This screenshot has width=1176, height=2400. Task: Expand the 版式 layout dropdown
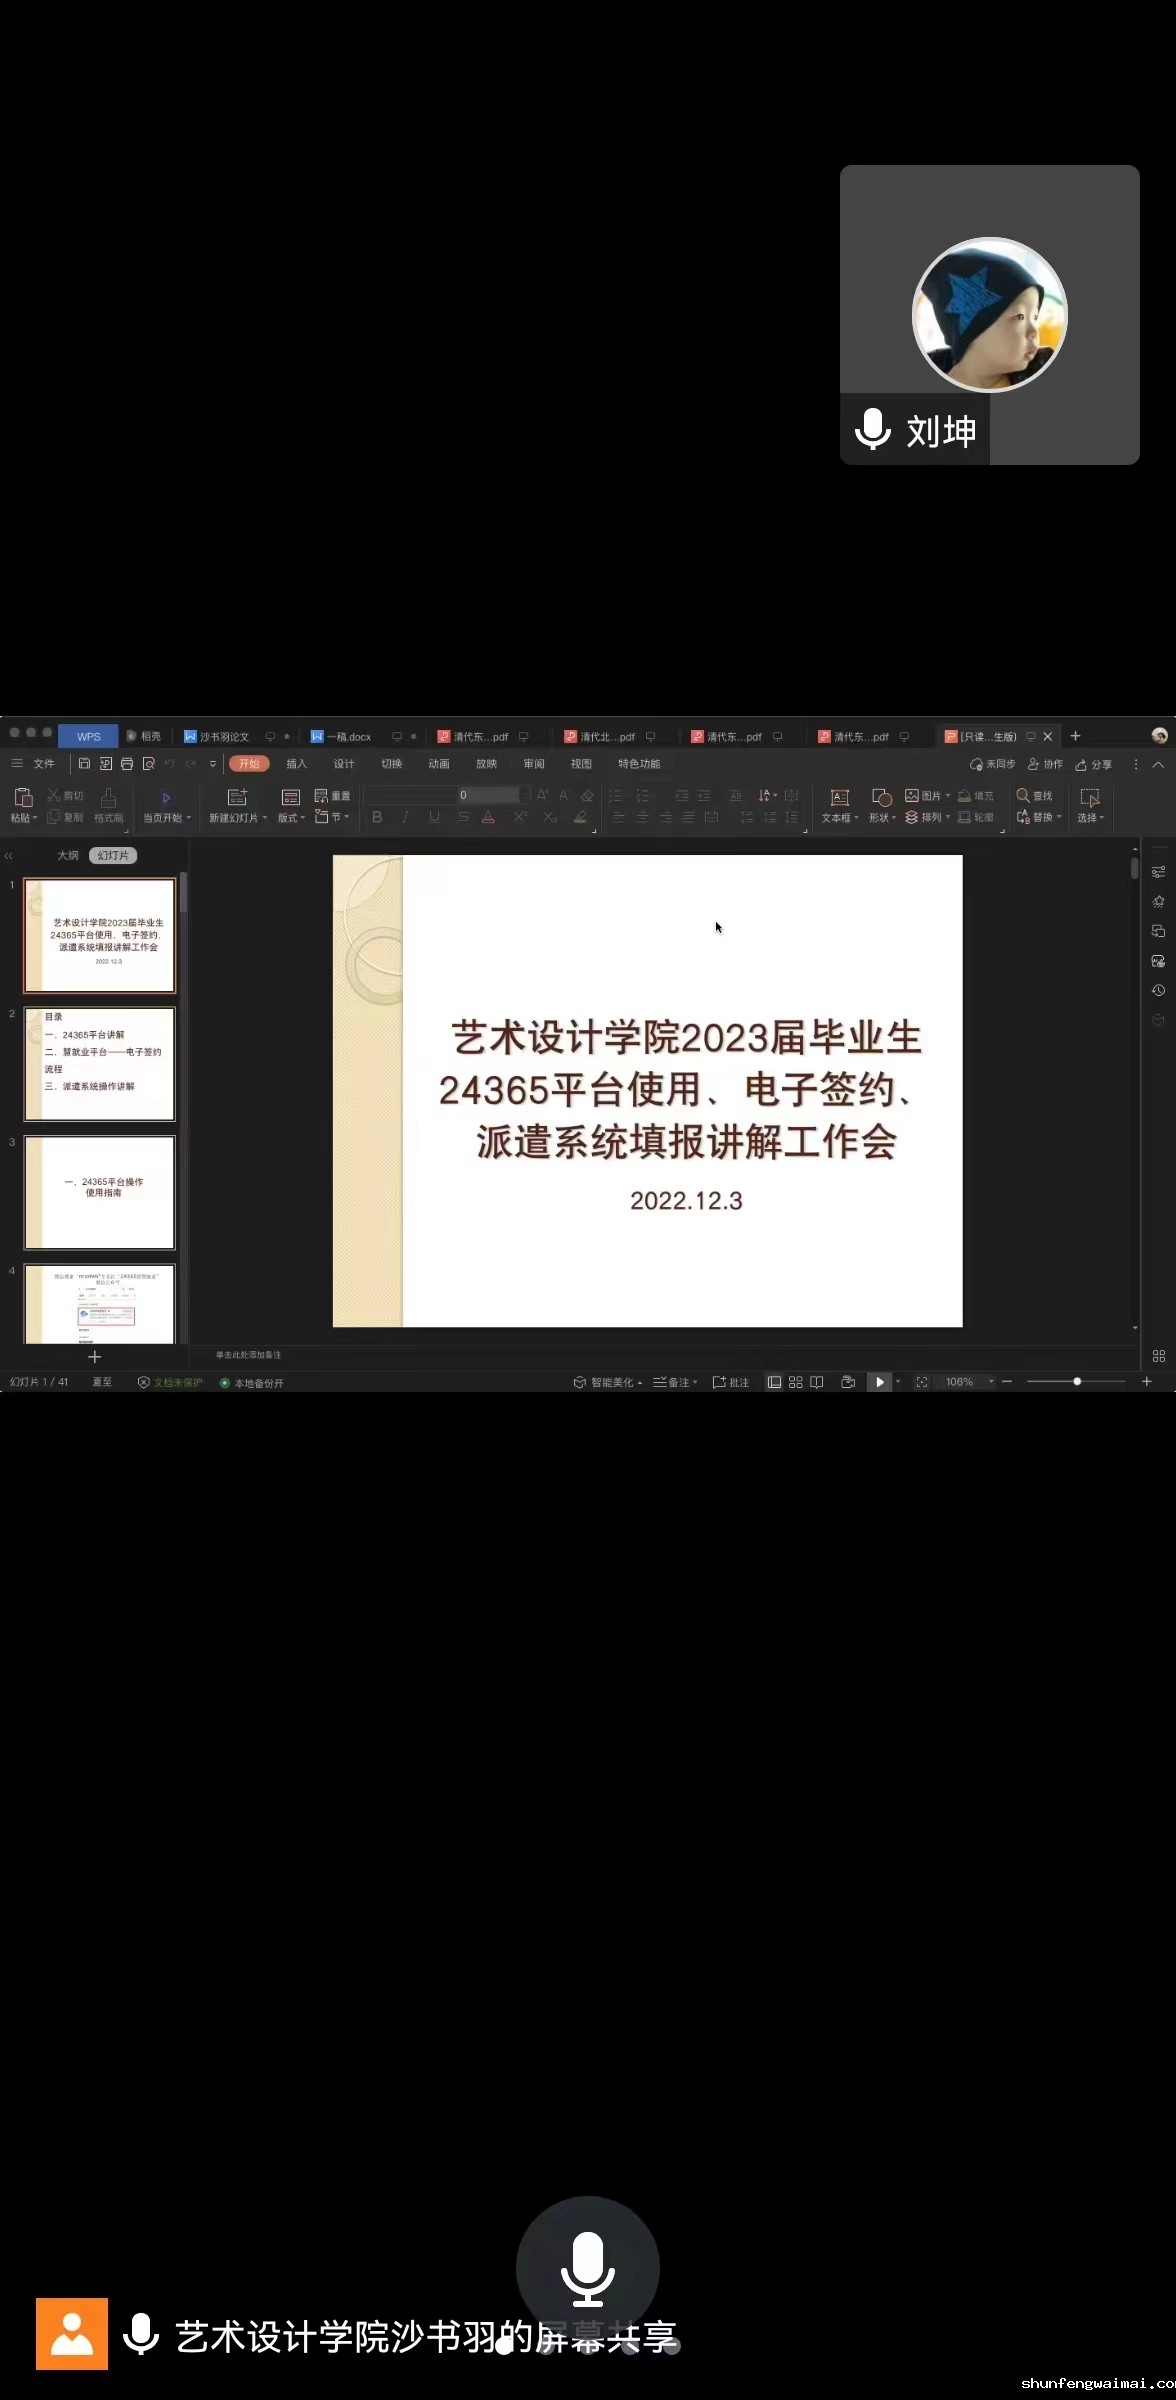coord(291,818)
